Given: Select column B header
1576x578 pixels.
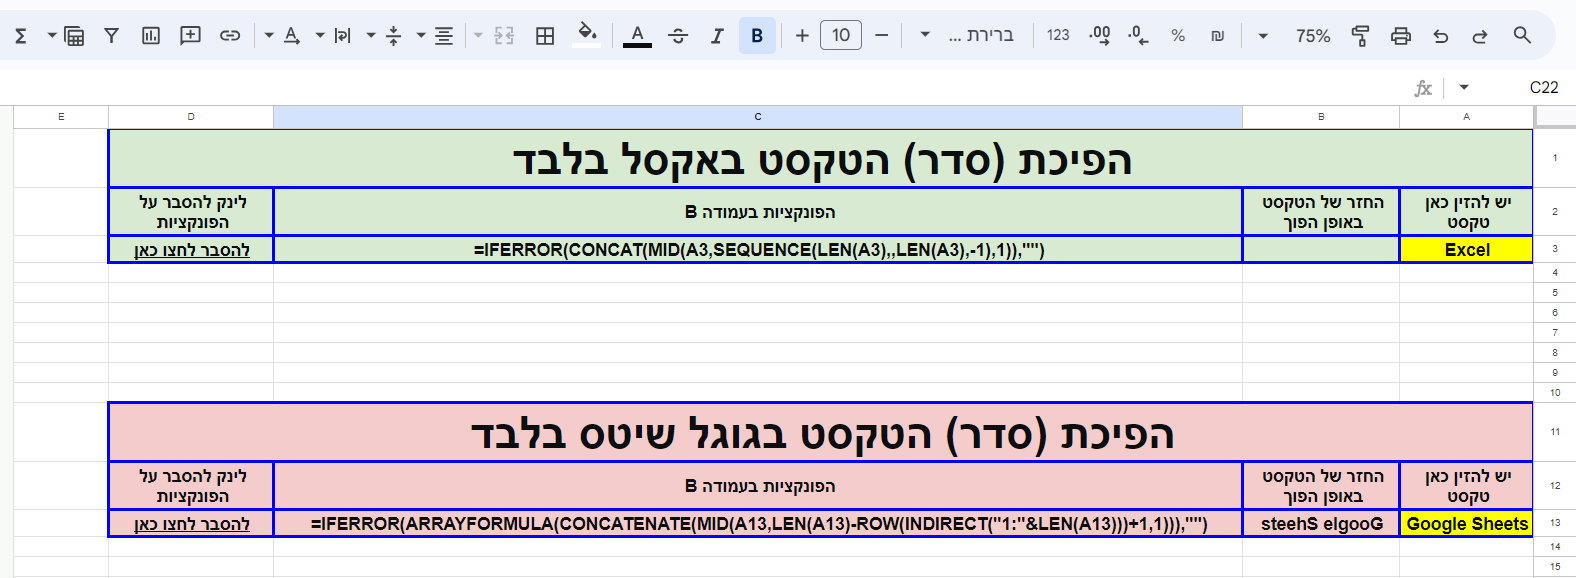Looking at the screenshot, I should [1321, 117].
